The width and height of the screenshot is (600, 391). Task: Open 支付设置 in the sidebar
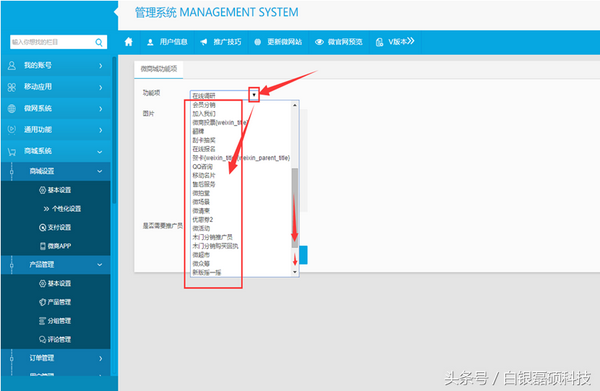[55, 228]
